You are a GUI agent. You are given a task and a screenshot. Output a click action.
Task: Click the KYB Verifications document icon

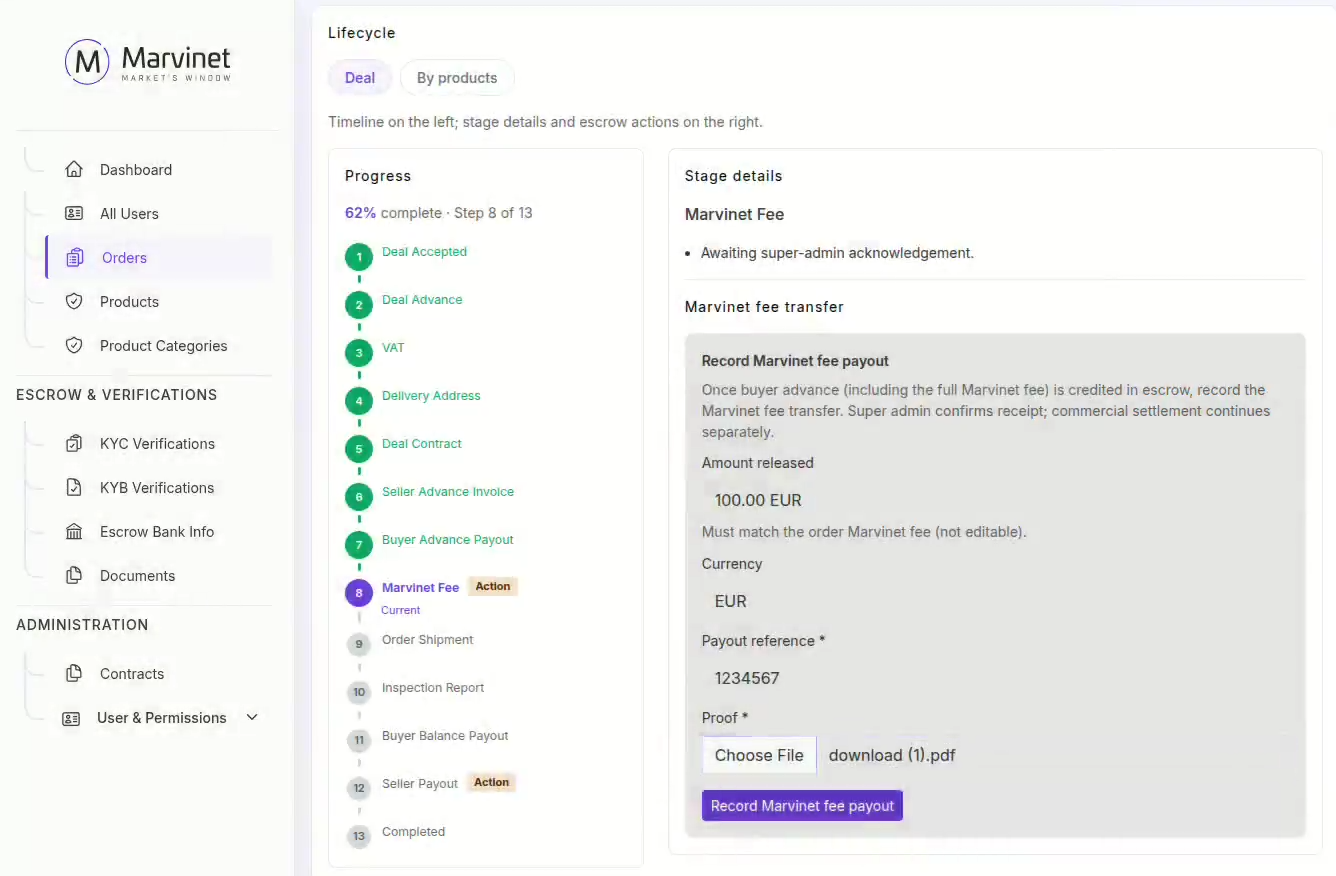(x=74, y=488)
